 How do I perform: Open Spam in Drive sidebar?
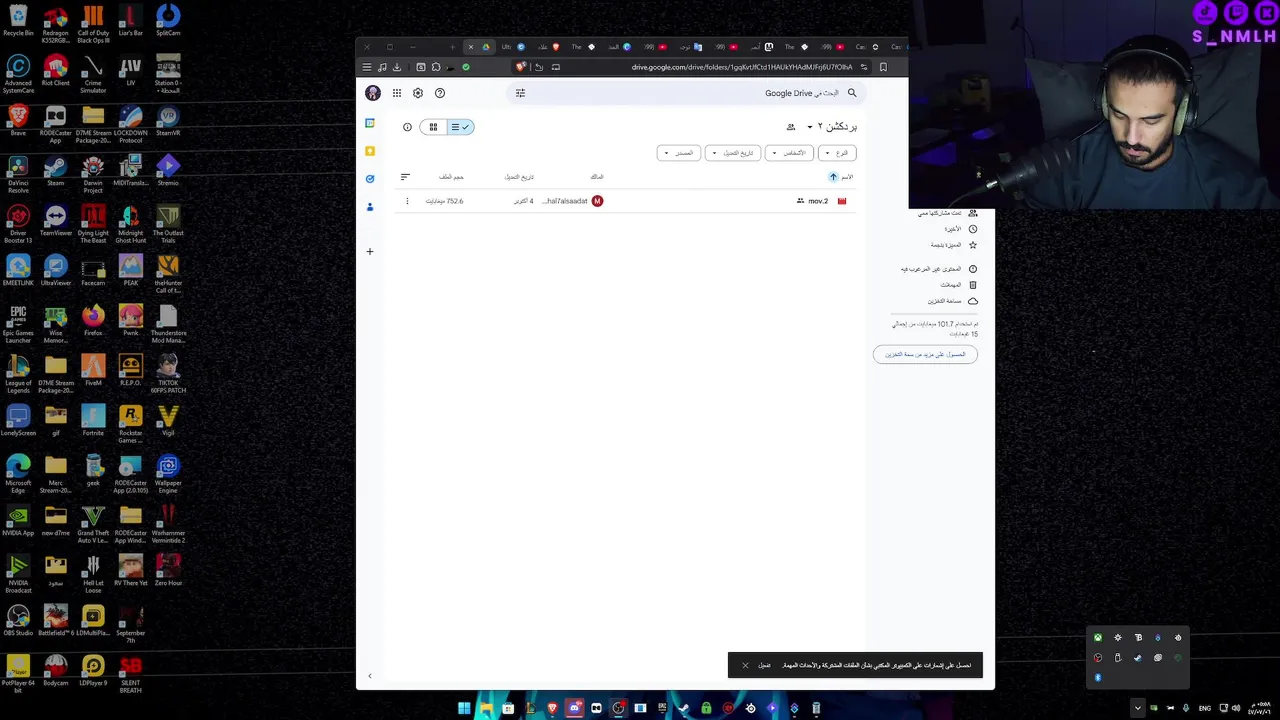(938, 269)
